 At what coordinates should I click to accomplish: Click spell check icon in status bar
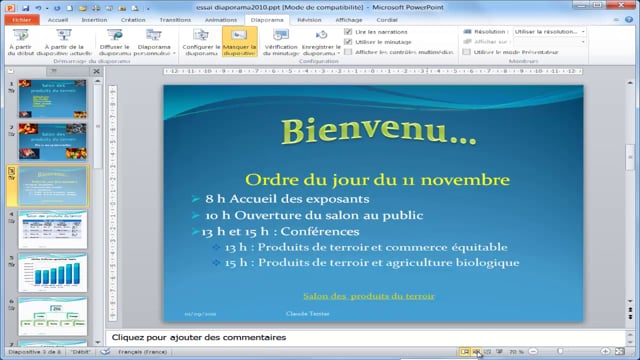coord(105,351)
